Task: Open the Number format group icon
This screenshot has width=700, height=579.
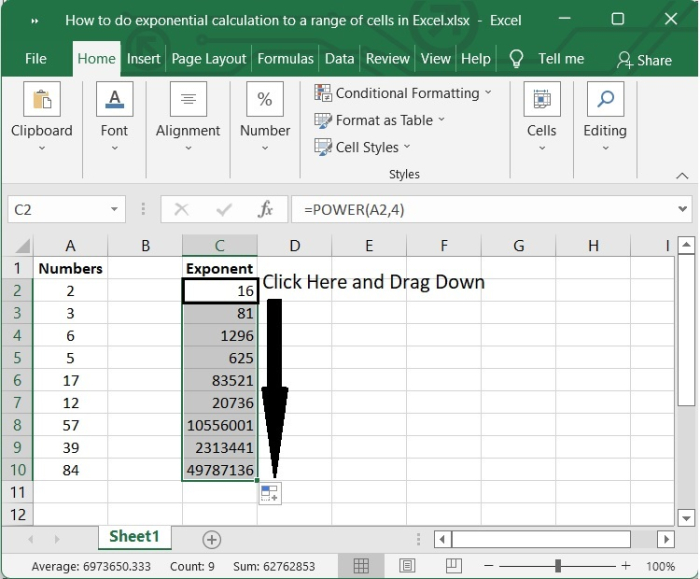Action: tap(265, 100)
